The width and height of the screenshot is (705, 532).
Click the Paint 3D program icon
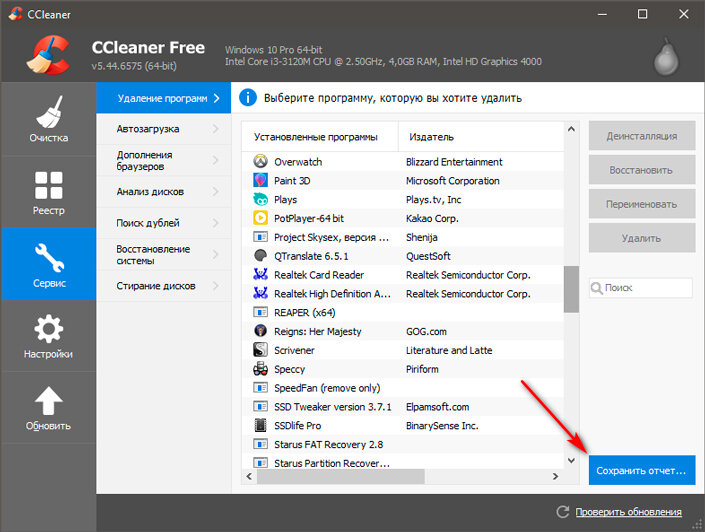pyautogui.click(x=260, y=180)
